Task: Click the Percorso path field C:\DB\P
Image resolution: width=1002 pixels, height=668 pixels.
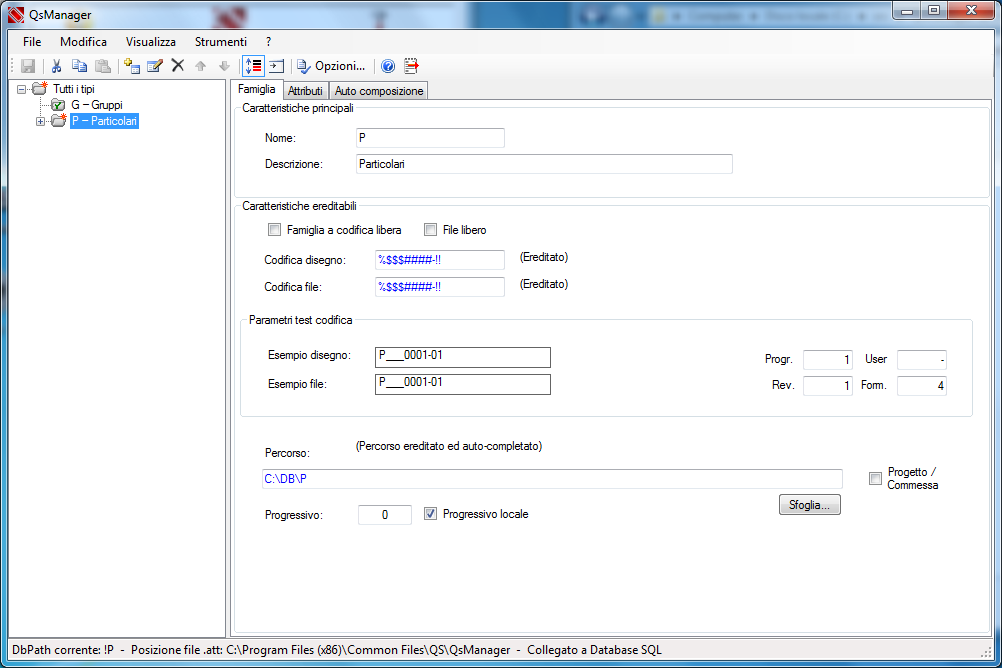Action: 552,479
